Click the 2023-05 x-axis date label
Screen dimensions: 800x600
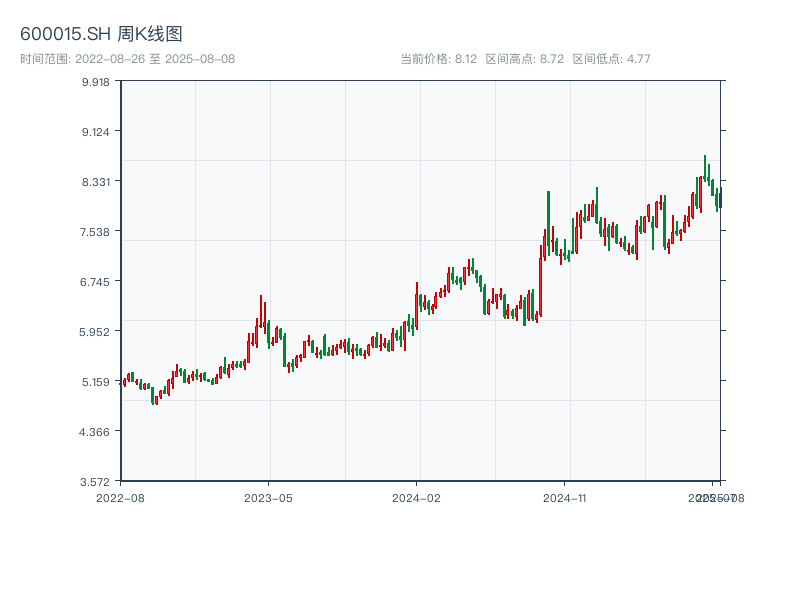(x=268, y=497)
